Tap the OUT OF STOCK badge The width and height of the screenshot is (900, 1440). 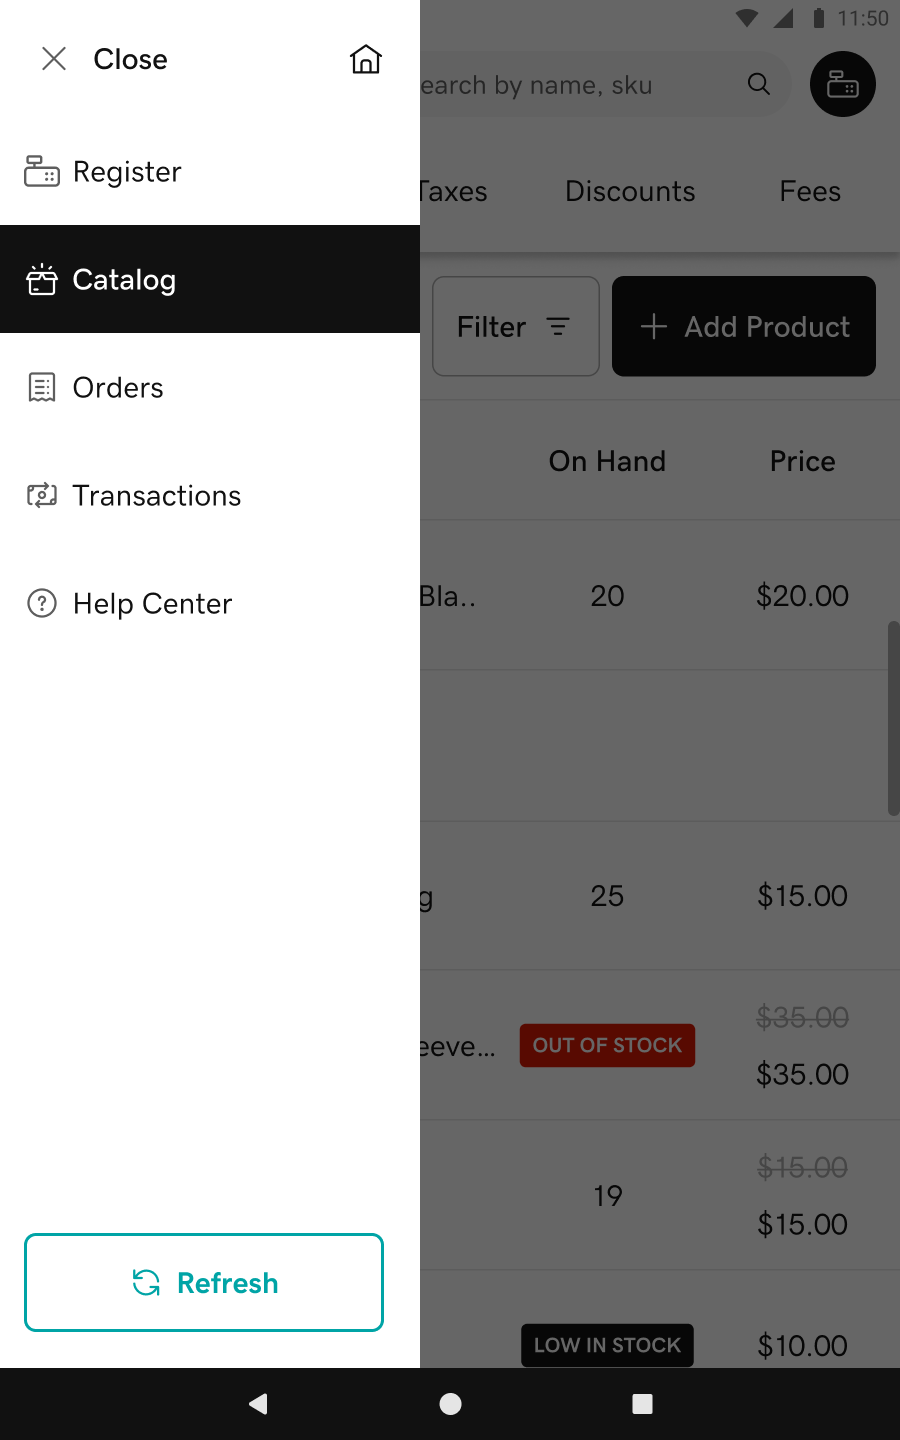[x=607, y=1046]
